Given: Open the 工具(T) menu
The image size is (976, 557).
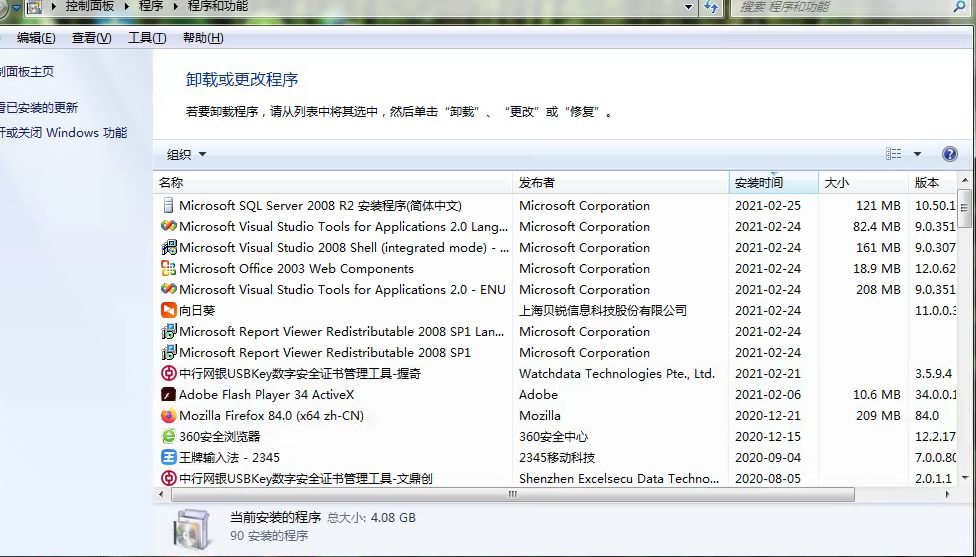Looking at the screenshot, I should pos(147,38).
